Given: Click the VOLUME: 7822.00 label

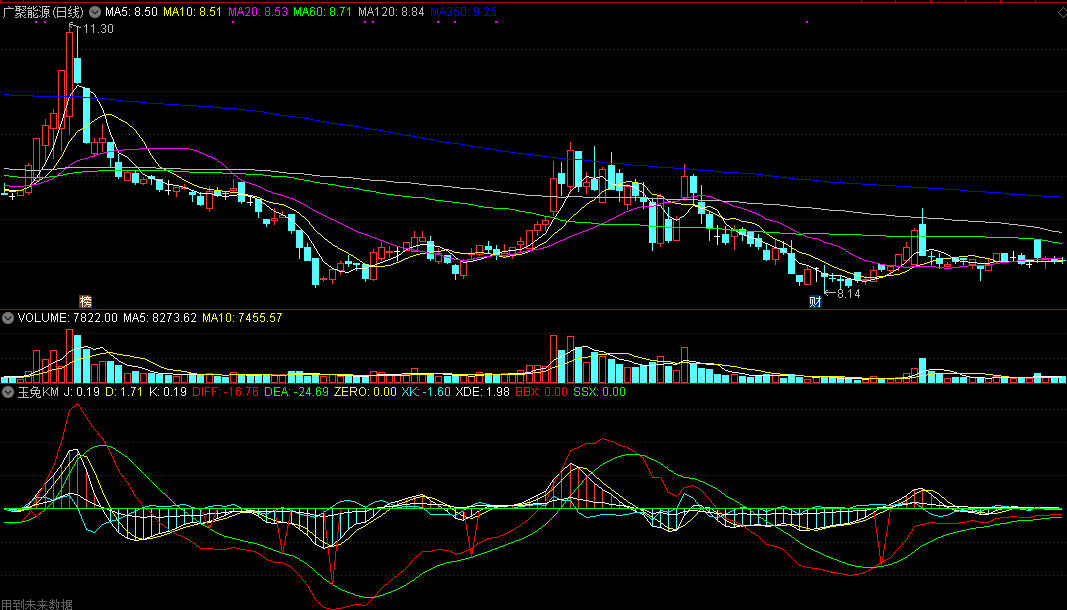Looking at the screenshot, I should 67,318.
